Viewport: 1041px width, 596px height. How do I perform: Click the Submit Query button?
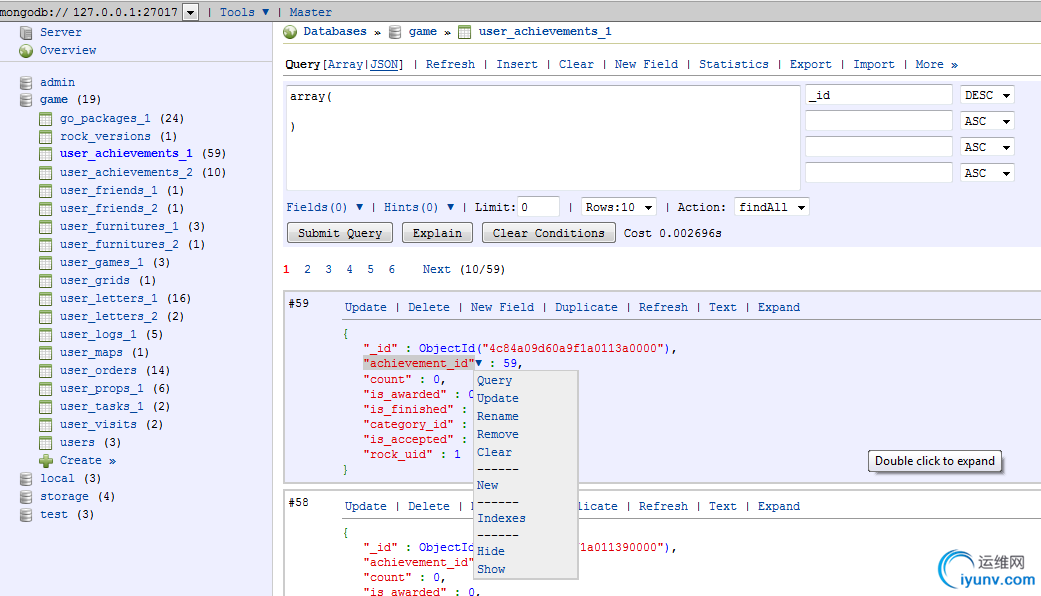[x=340, y=233]
